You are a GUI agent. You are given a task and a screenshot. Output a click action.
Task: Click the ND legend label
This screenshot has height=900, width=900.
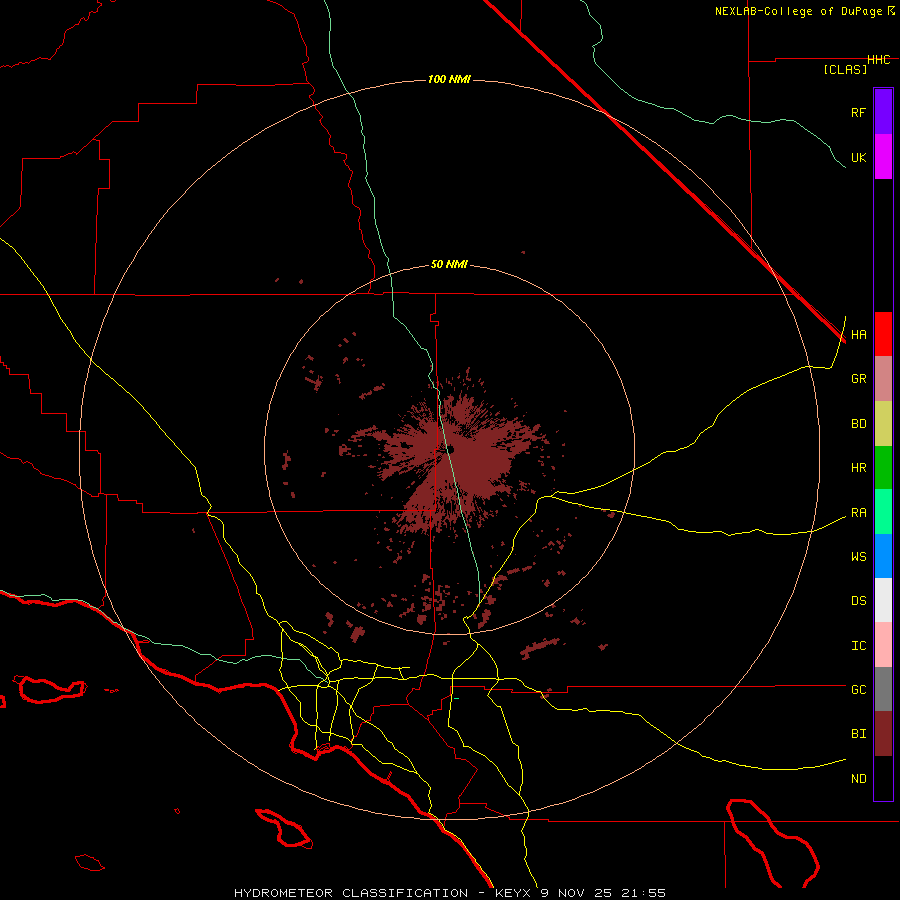(858, 779)
